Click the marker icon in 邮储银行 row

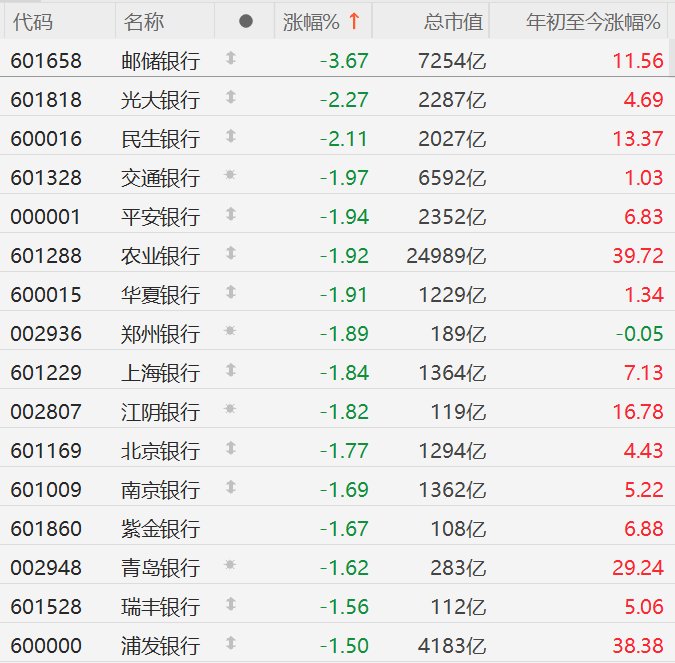point(231,58)
